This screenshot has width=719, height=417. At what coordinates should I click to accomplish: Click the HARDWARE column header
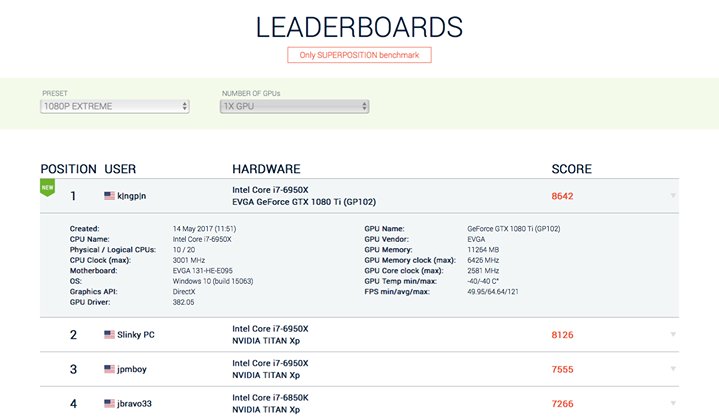click(266, 169)
